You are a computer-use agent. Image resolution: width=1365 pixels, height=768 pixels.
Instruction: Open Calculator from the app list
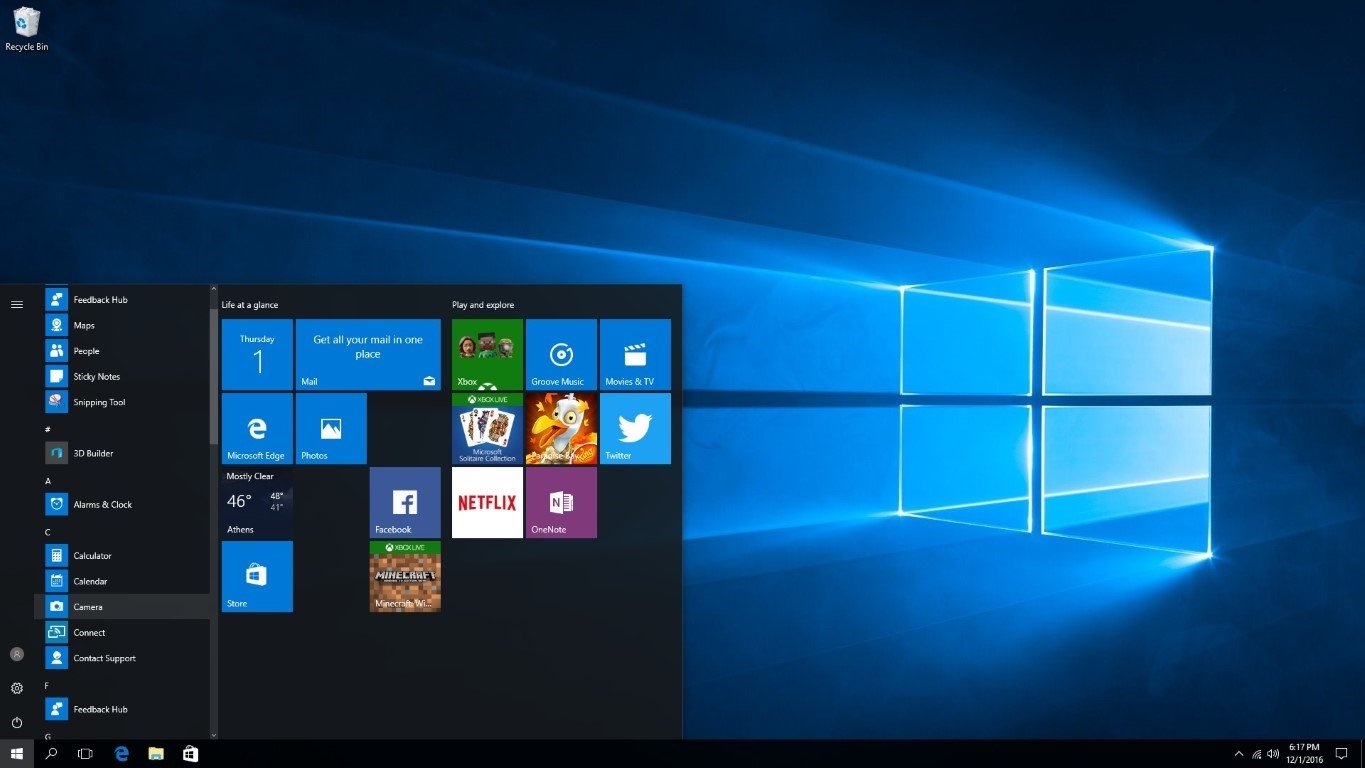(x=122, y=556)
